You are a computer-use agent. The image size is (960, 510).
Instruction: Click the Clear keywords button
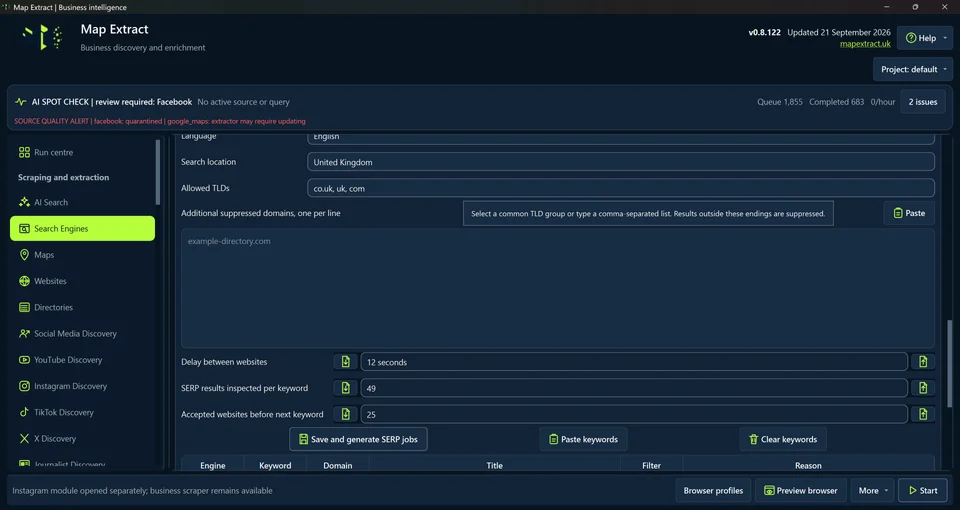782,439
